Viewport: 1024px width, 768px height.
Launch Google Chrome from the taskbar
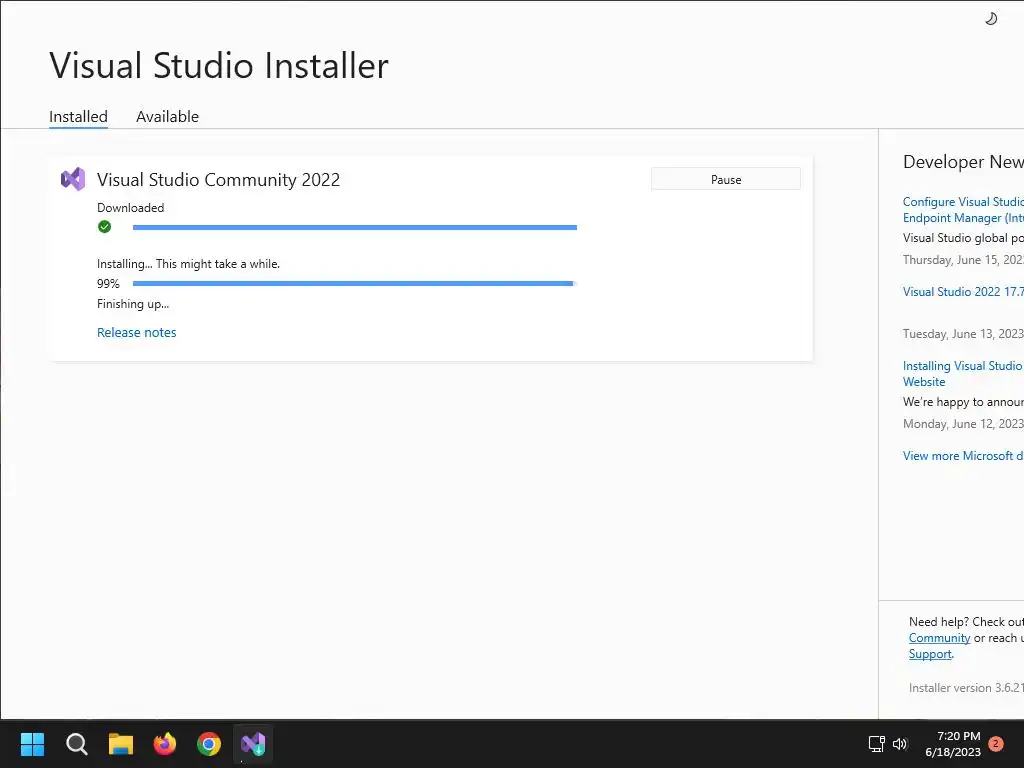tap(209, 744)
